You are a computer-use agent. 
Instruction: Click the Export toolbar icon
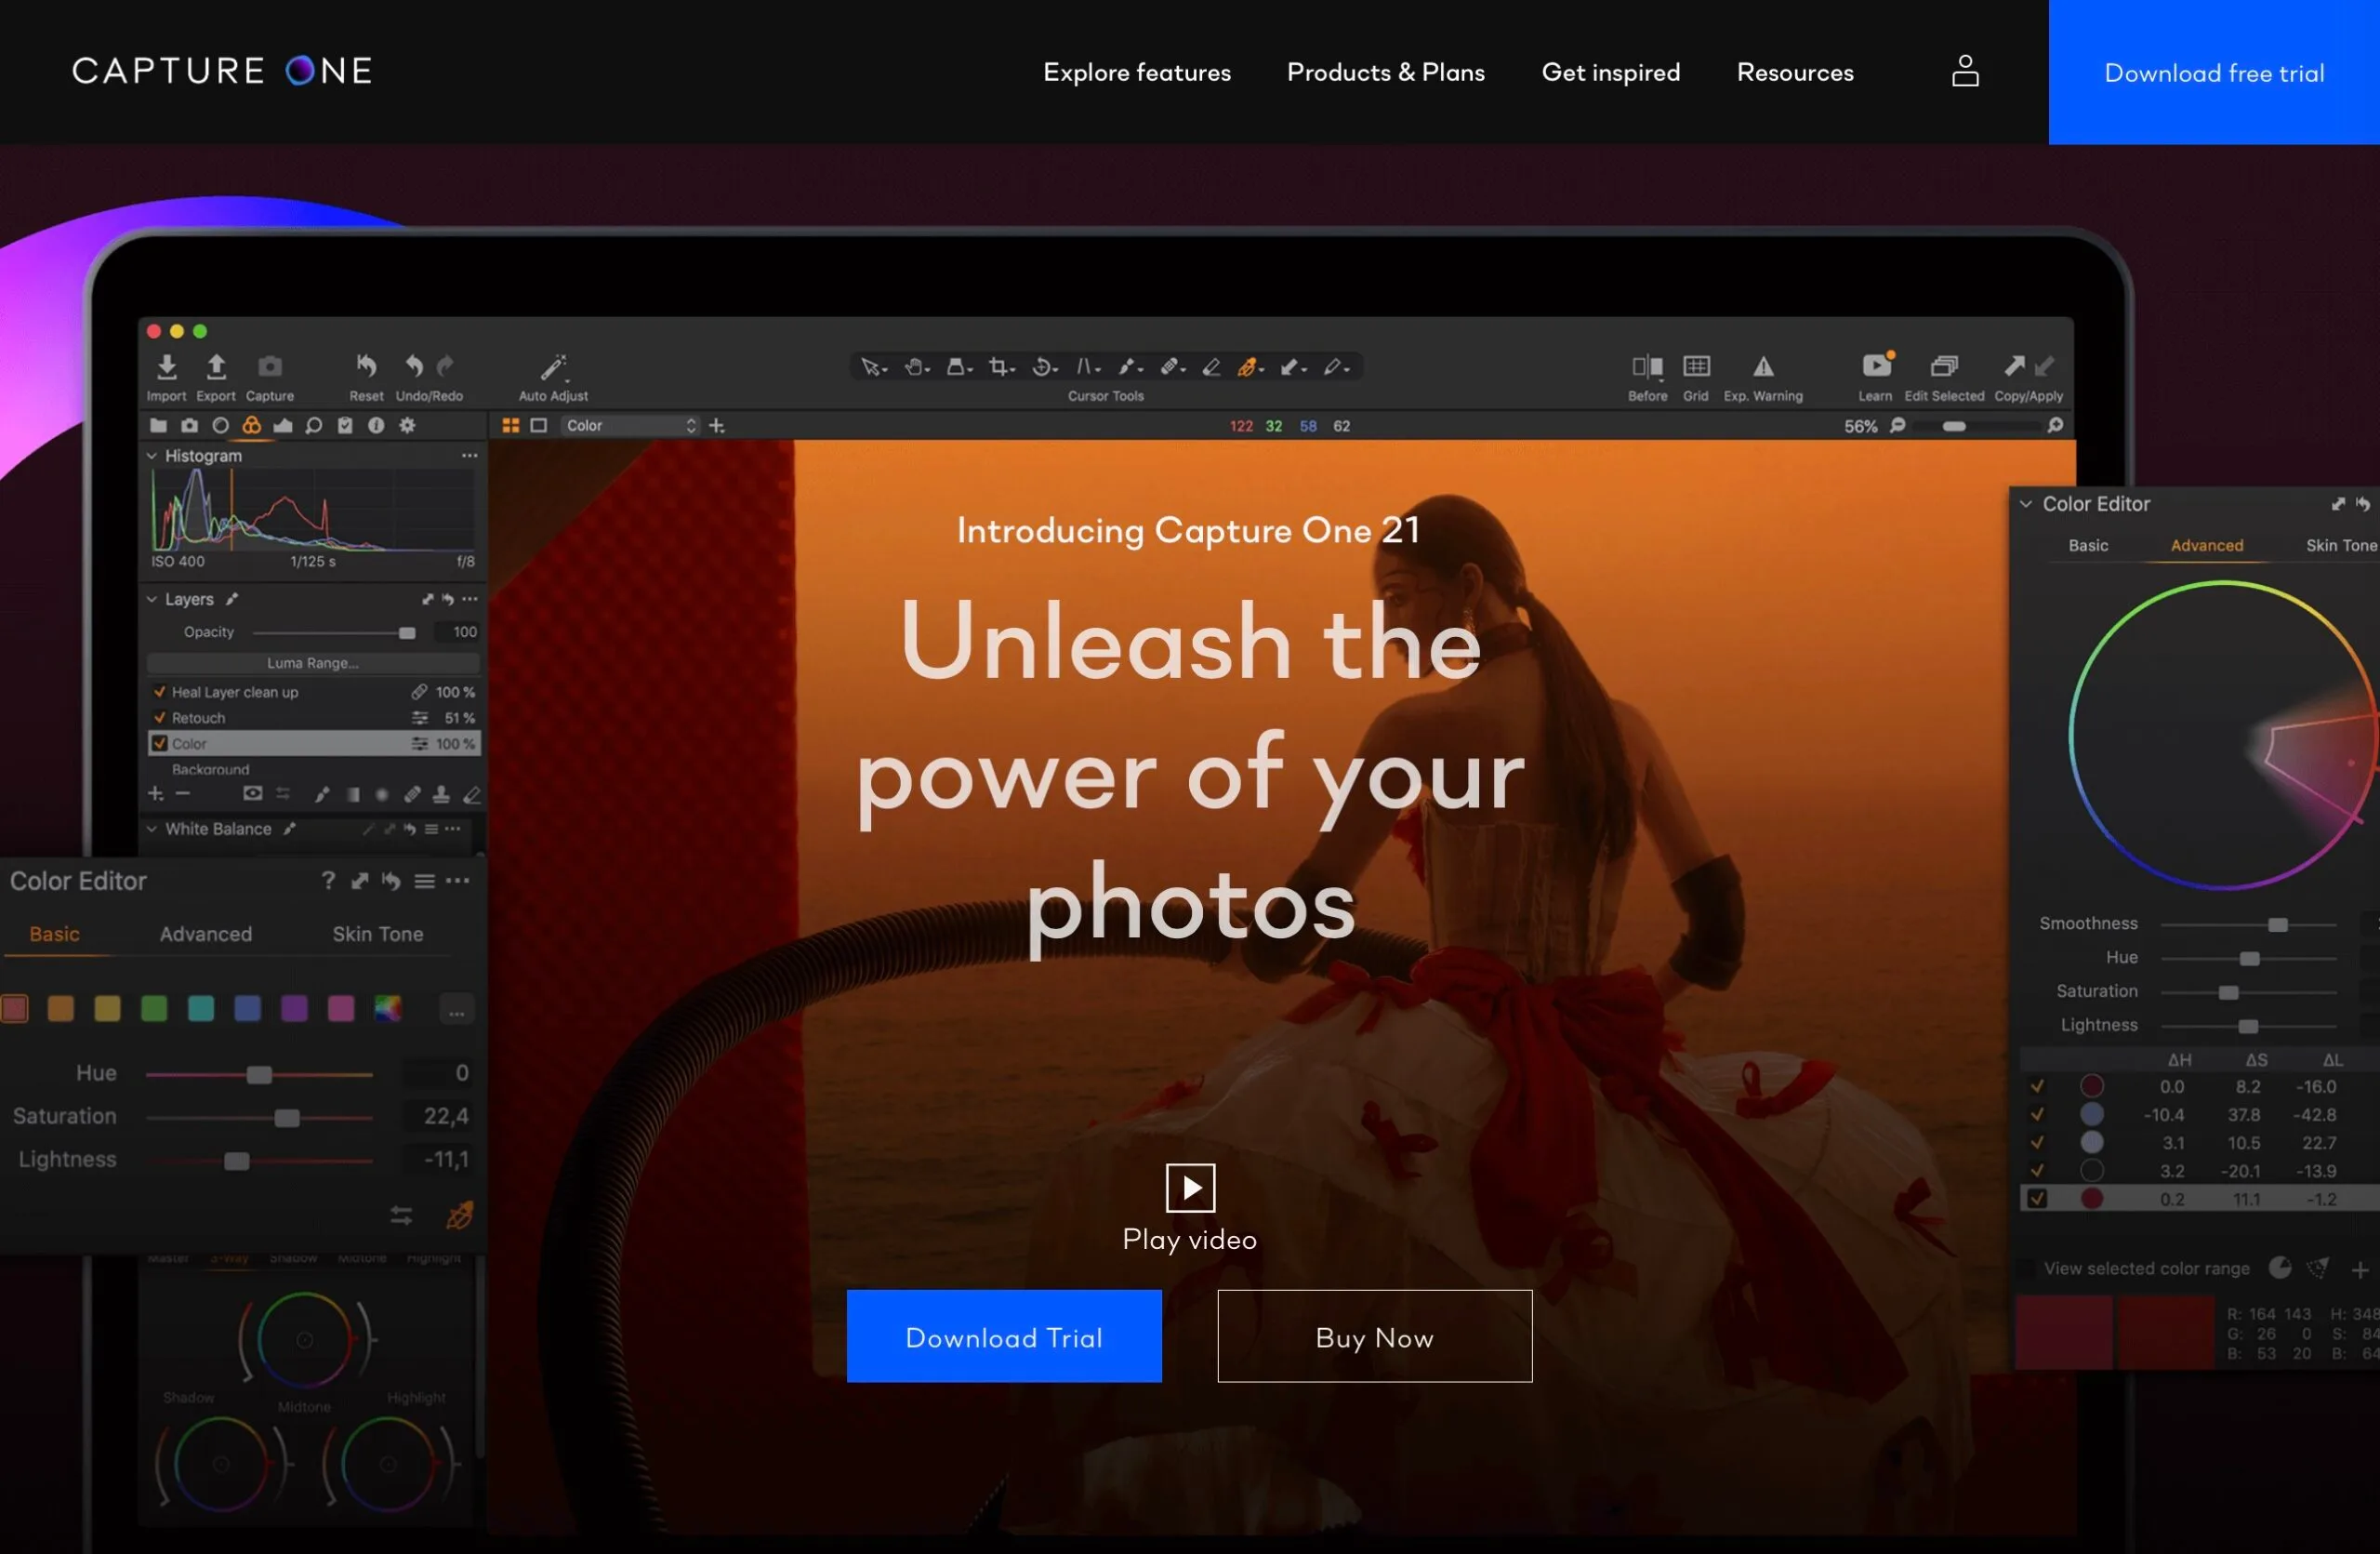216,366
